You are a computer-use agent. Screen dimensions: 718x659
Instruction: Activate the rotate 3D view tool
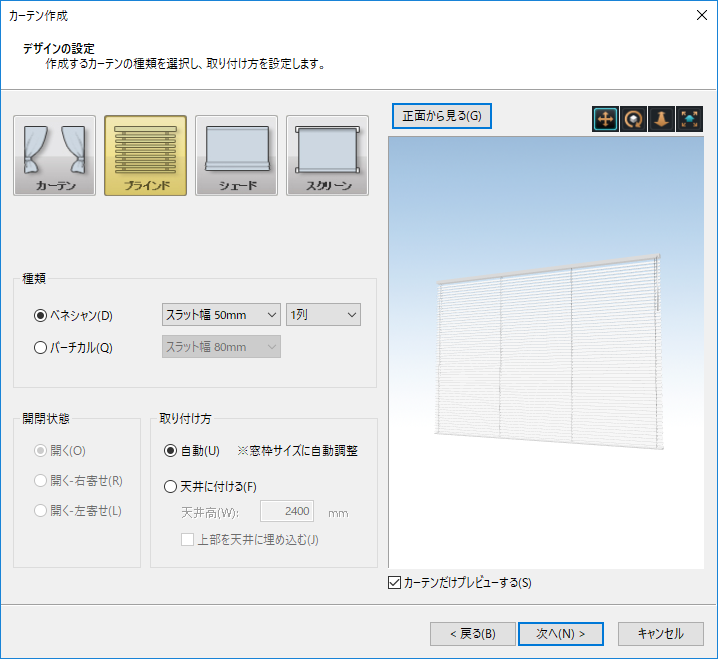(633, 119)
